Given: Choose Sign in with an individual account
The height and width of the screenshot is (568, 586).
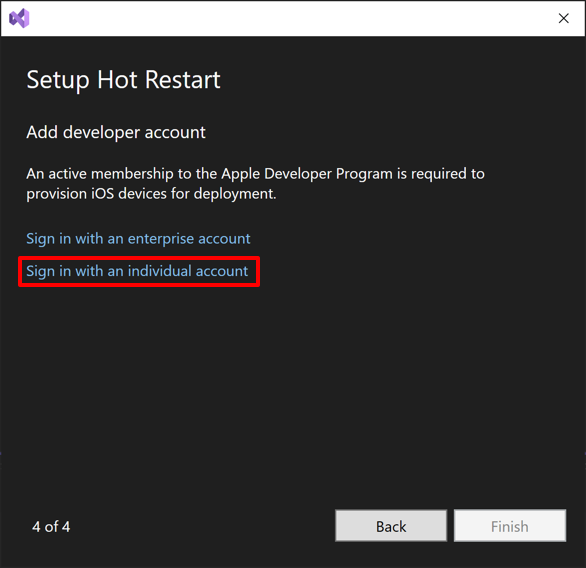Looking at the screenshot, I should [x=137, y=271].
